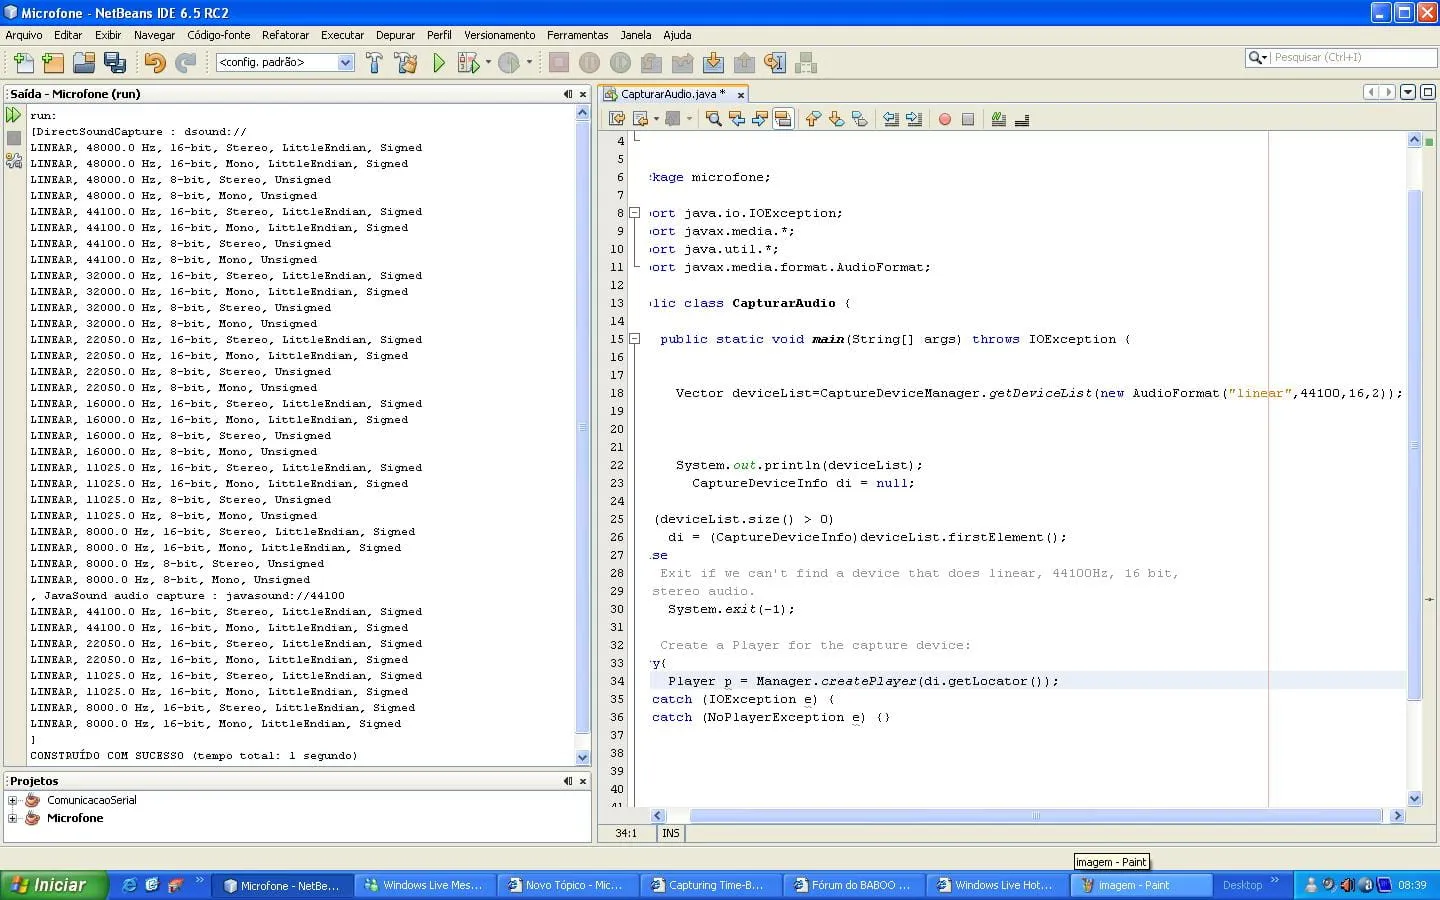This screenshot has height=900, width=1440.
Task: Expand the Microfone project node
Action: pyautogui.click(x=12, y=818)
